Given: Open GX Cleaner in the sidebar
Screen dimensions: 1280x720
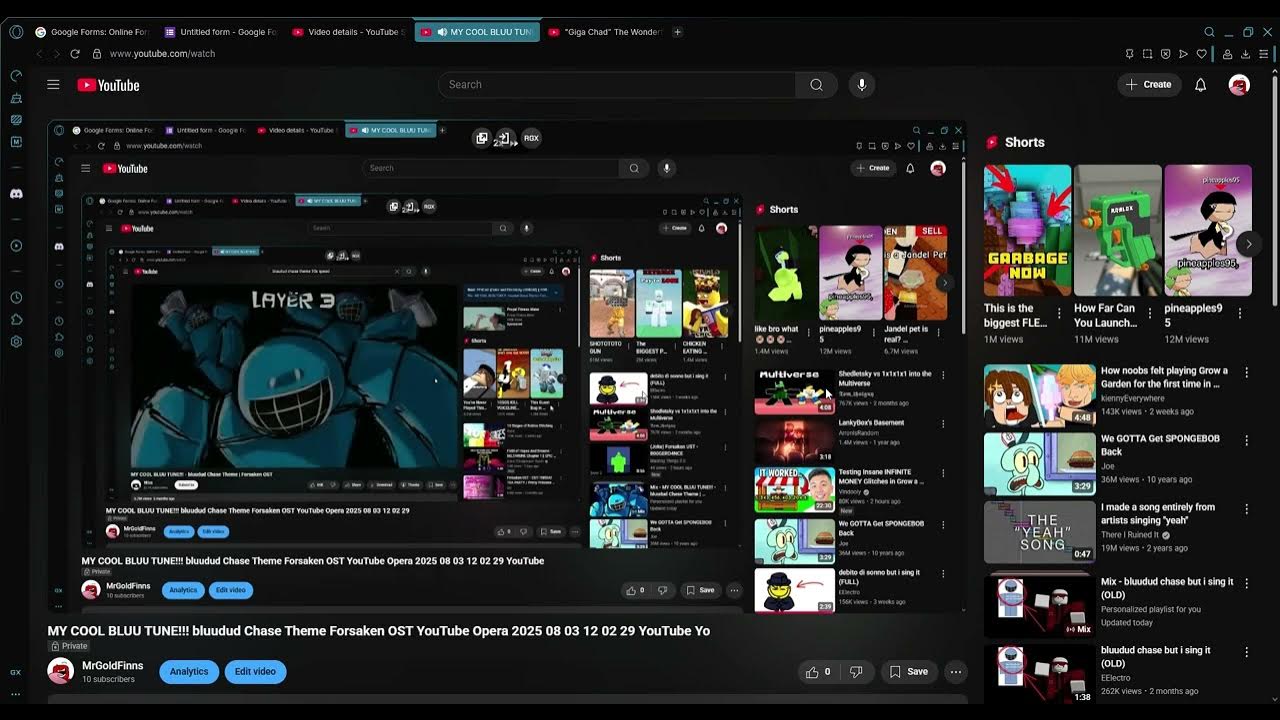Looking at the screenshot, I should click(x=16, y=98).
